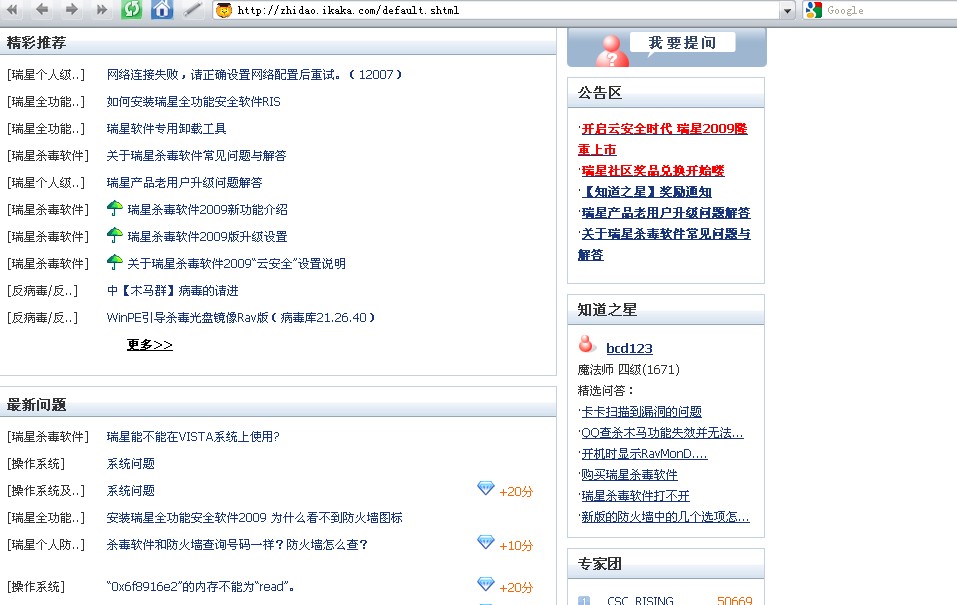Open WinPE引导杀毒光盘镜像Rav版 link
Image resolution: width=957 pixels, height=605 pixels.
click(240, 317)
